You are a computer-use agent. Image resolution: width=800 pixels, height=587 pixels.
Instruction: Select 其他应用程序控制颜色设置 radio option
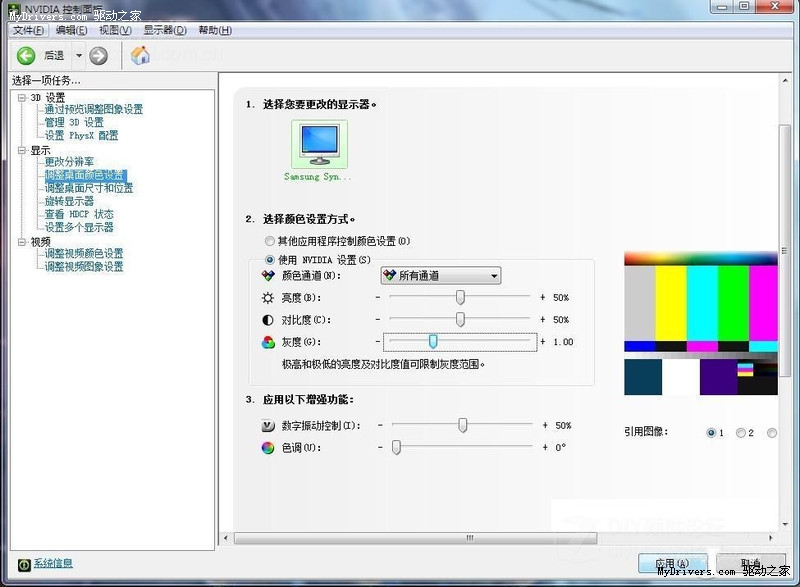[x=269, y=241]
